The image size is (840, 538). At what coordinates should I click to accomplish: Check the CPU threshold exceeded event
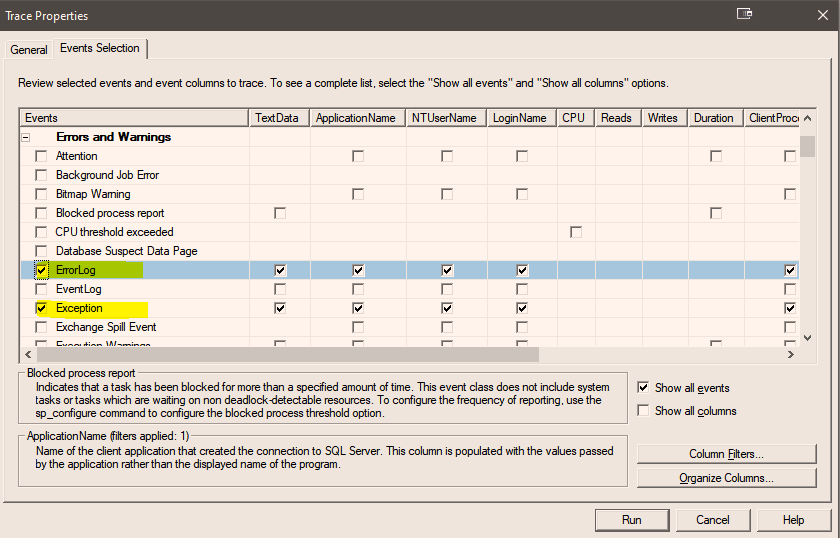[x=41, y=232]
